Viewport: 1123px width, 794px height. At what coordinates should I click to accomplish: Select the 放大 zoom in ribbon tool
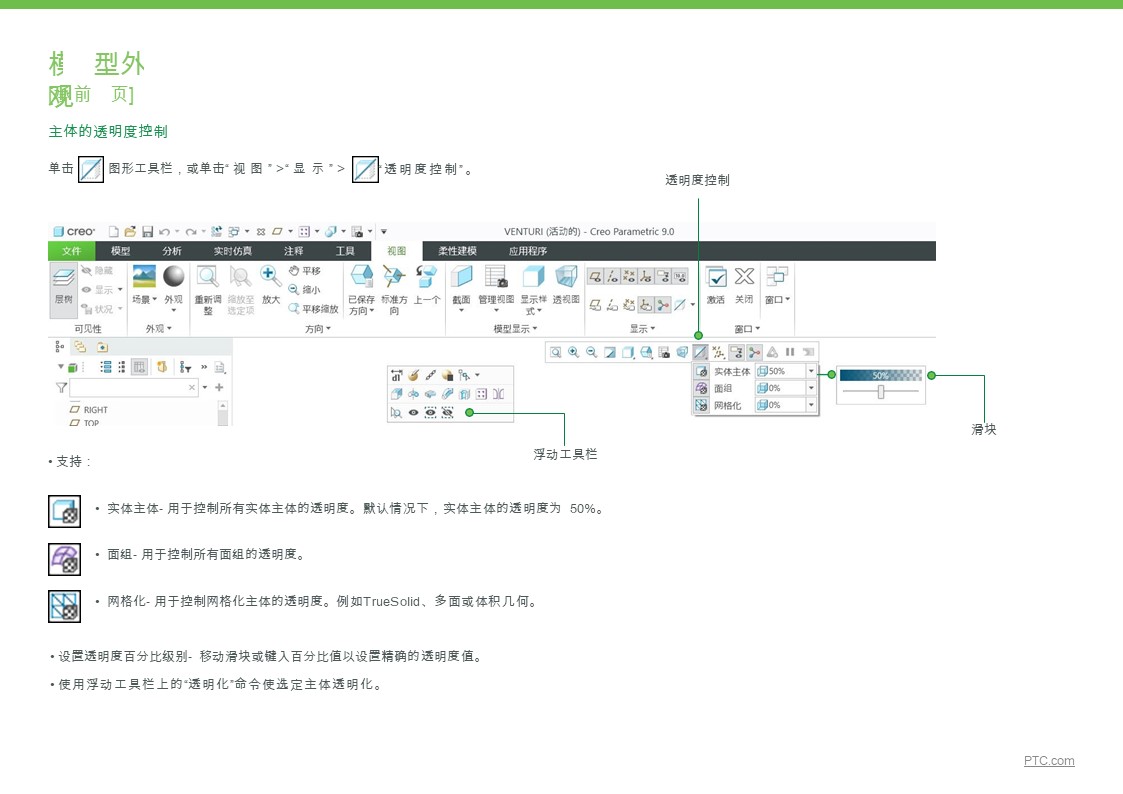pyautogui.click(x=270, y=284)
